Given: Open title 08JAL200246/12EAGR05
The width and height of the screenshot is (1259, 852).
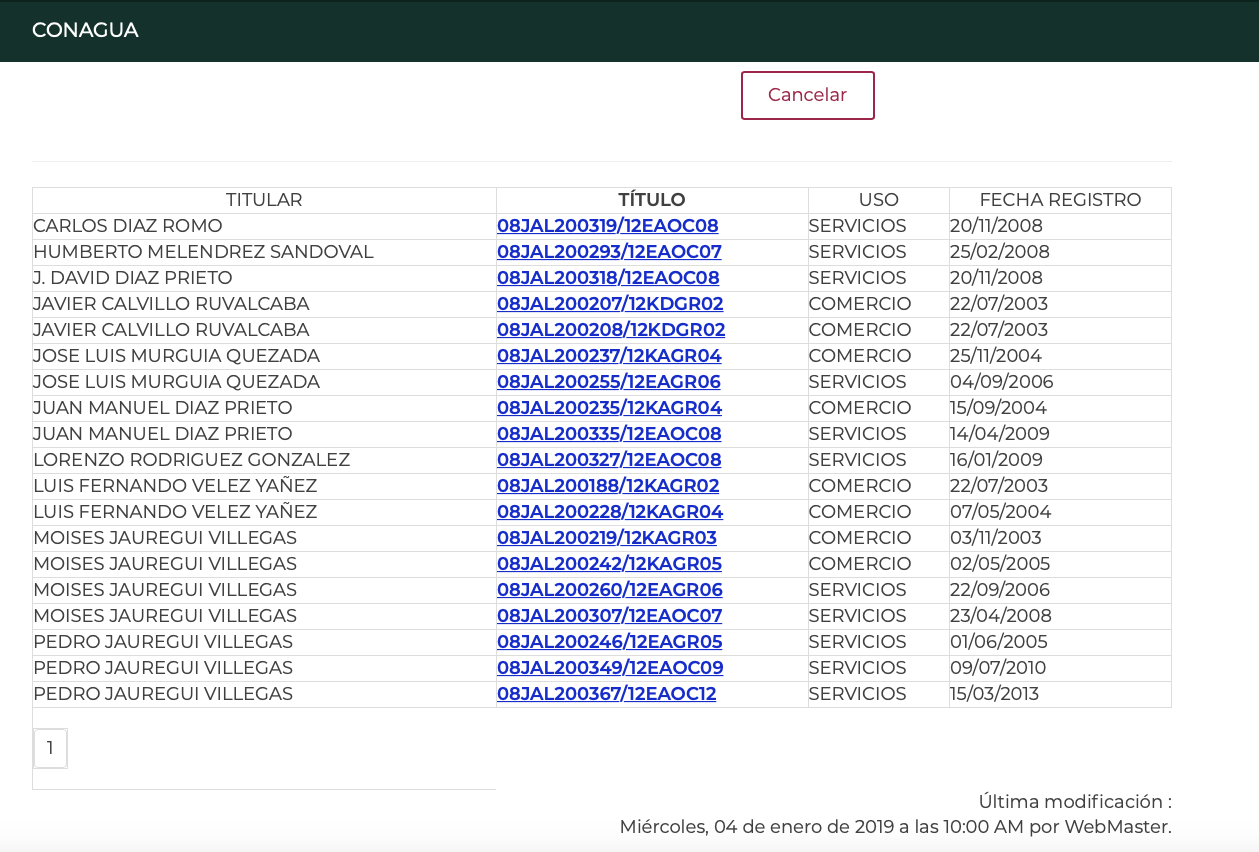Looking at the screenshot, I should [609, 642].
